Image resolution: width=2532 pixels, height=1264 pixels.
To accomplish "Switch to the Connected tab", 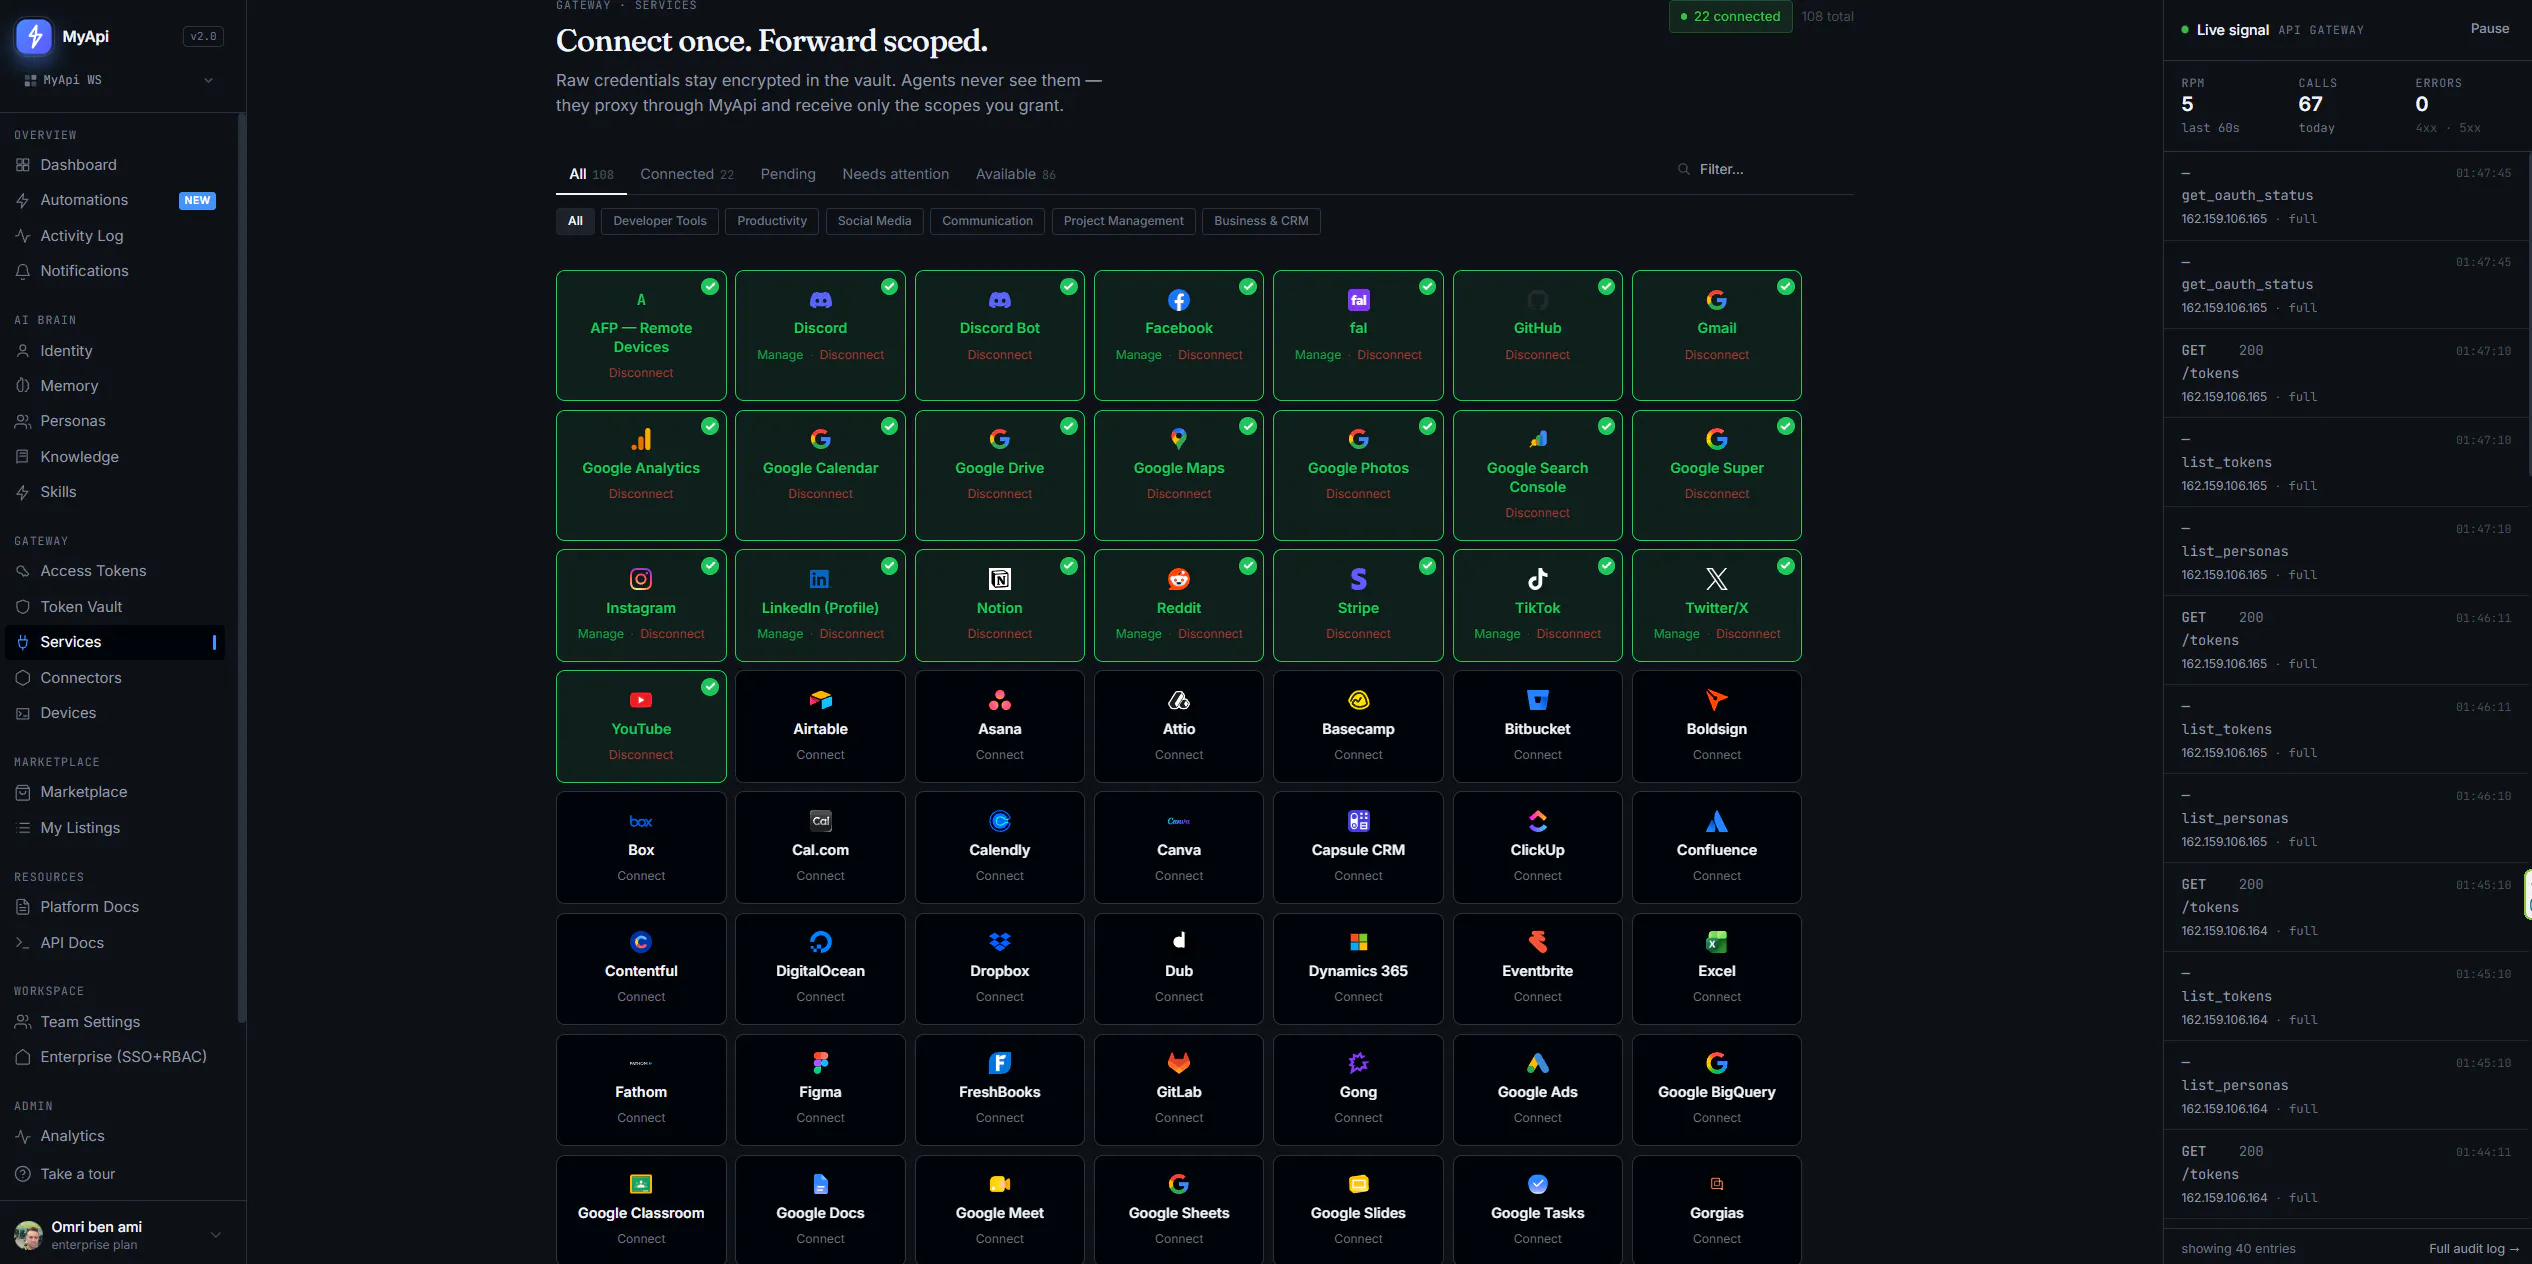I will pos(687,174).
